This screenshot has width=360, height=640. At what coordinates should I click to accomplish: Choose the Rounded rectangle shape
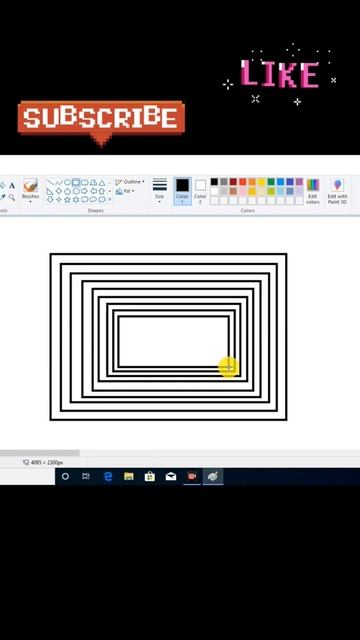pyautogui.click(x=84, y=182)
